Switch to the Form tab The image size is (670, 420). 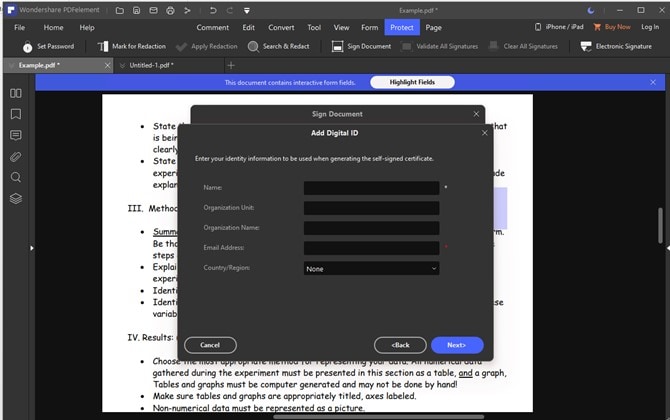(370, 27)
